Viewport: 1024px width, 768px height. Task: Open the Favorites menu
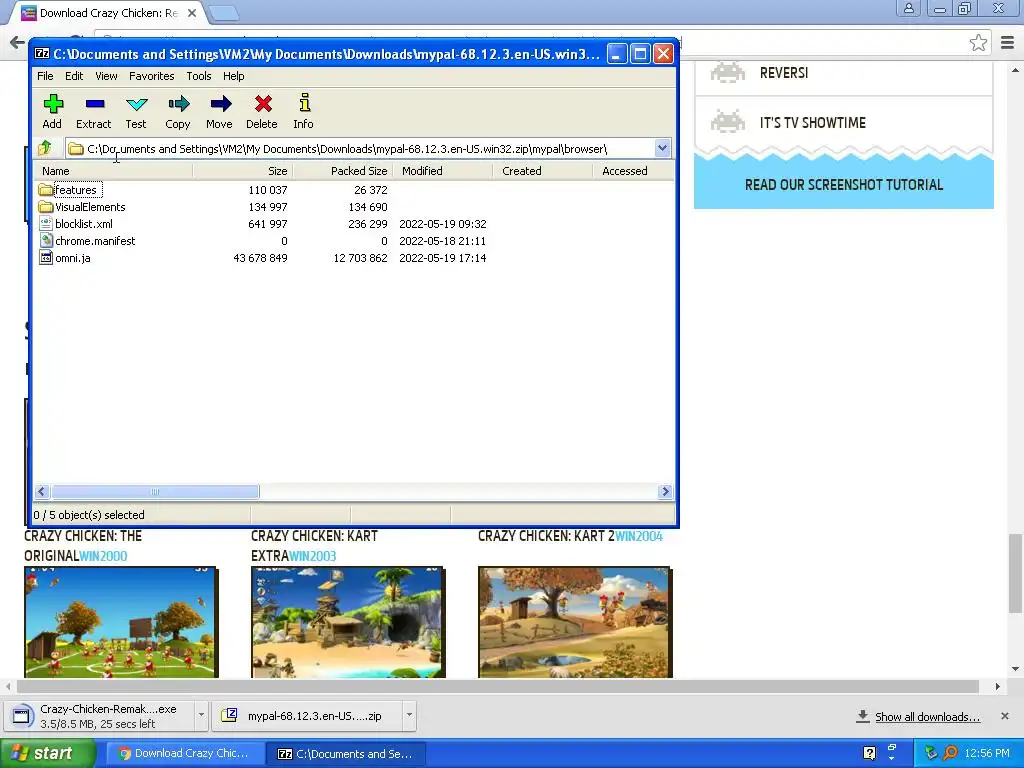[152, 76]
